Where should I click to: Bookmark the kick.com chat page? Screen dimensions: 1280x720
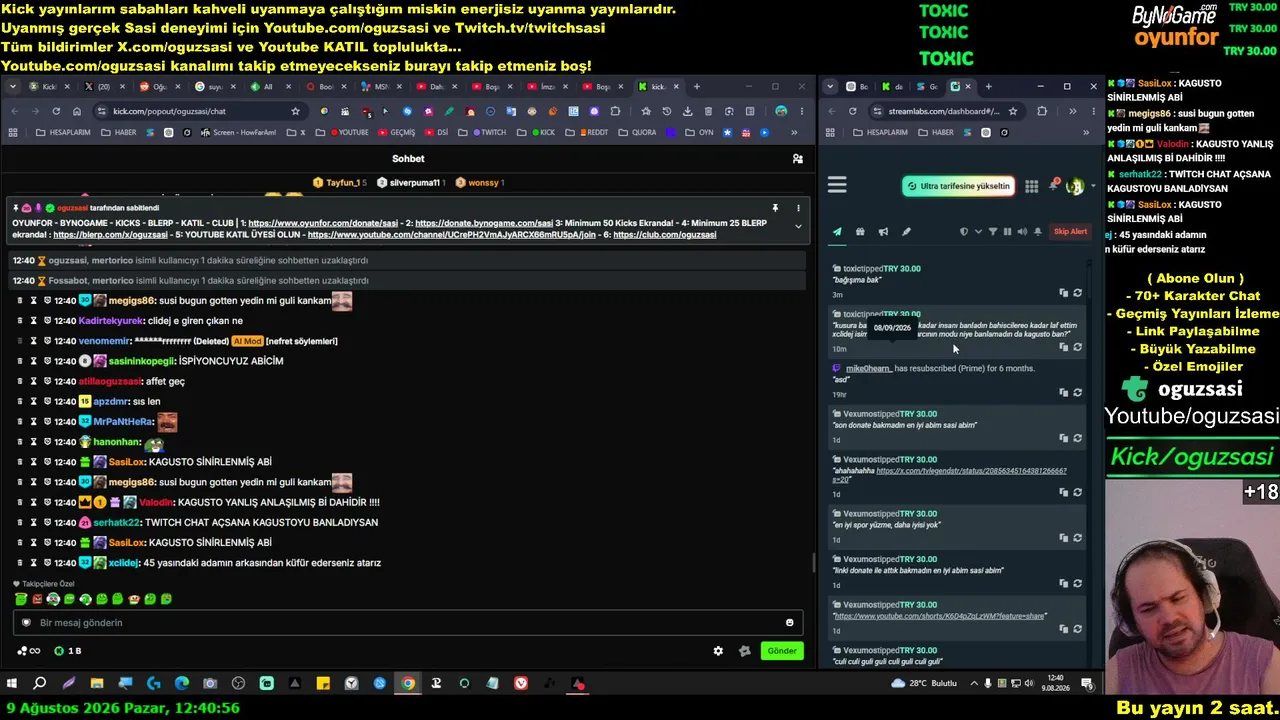point(295,111)
